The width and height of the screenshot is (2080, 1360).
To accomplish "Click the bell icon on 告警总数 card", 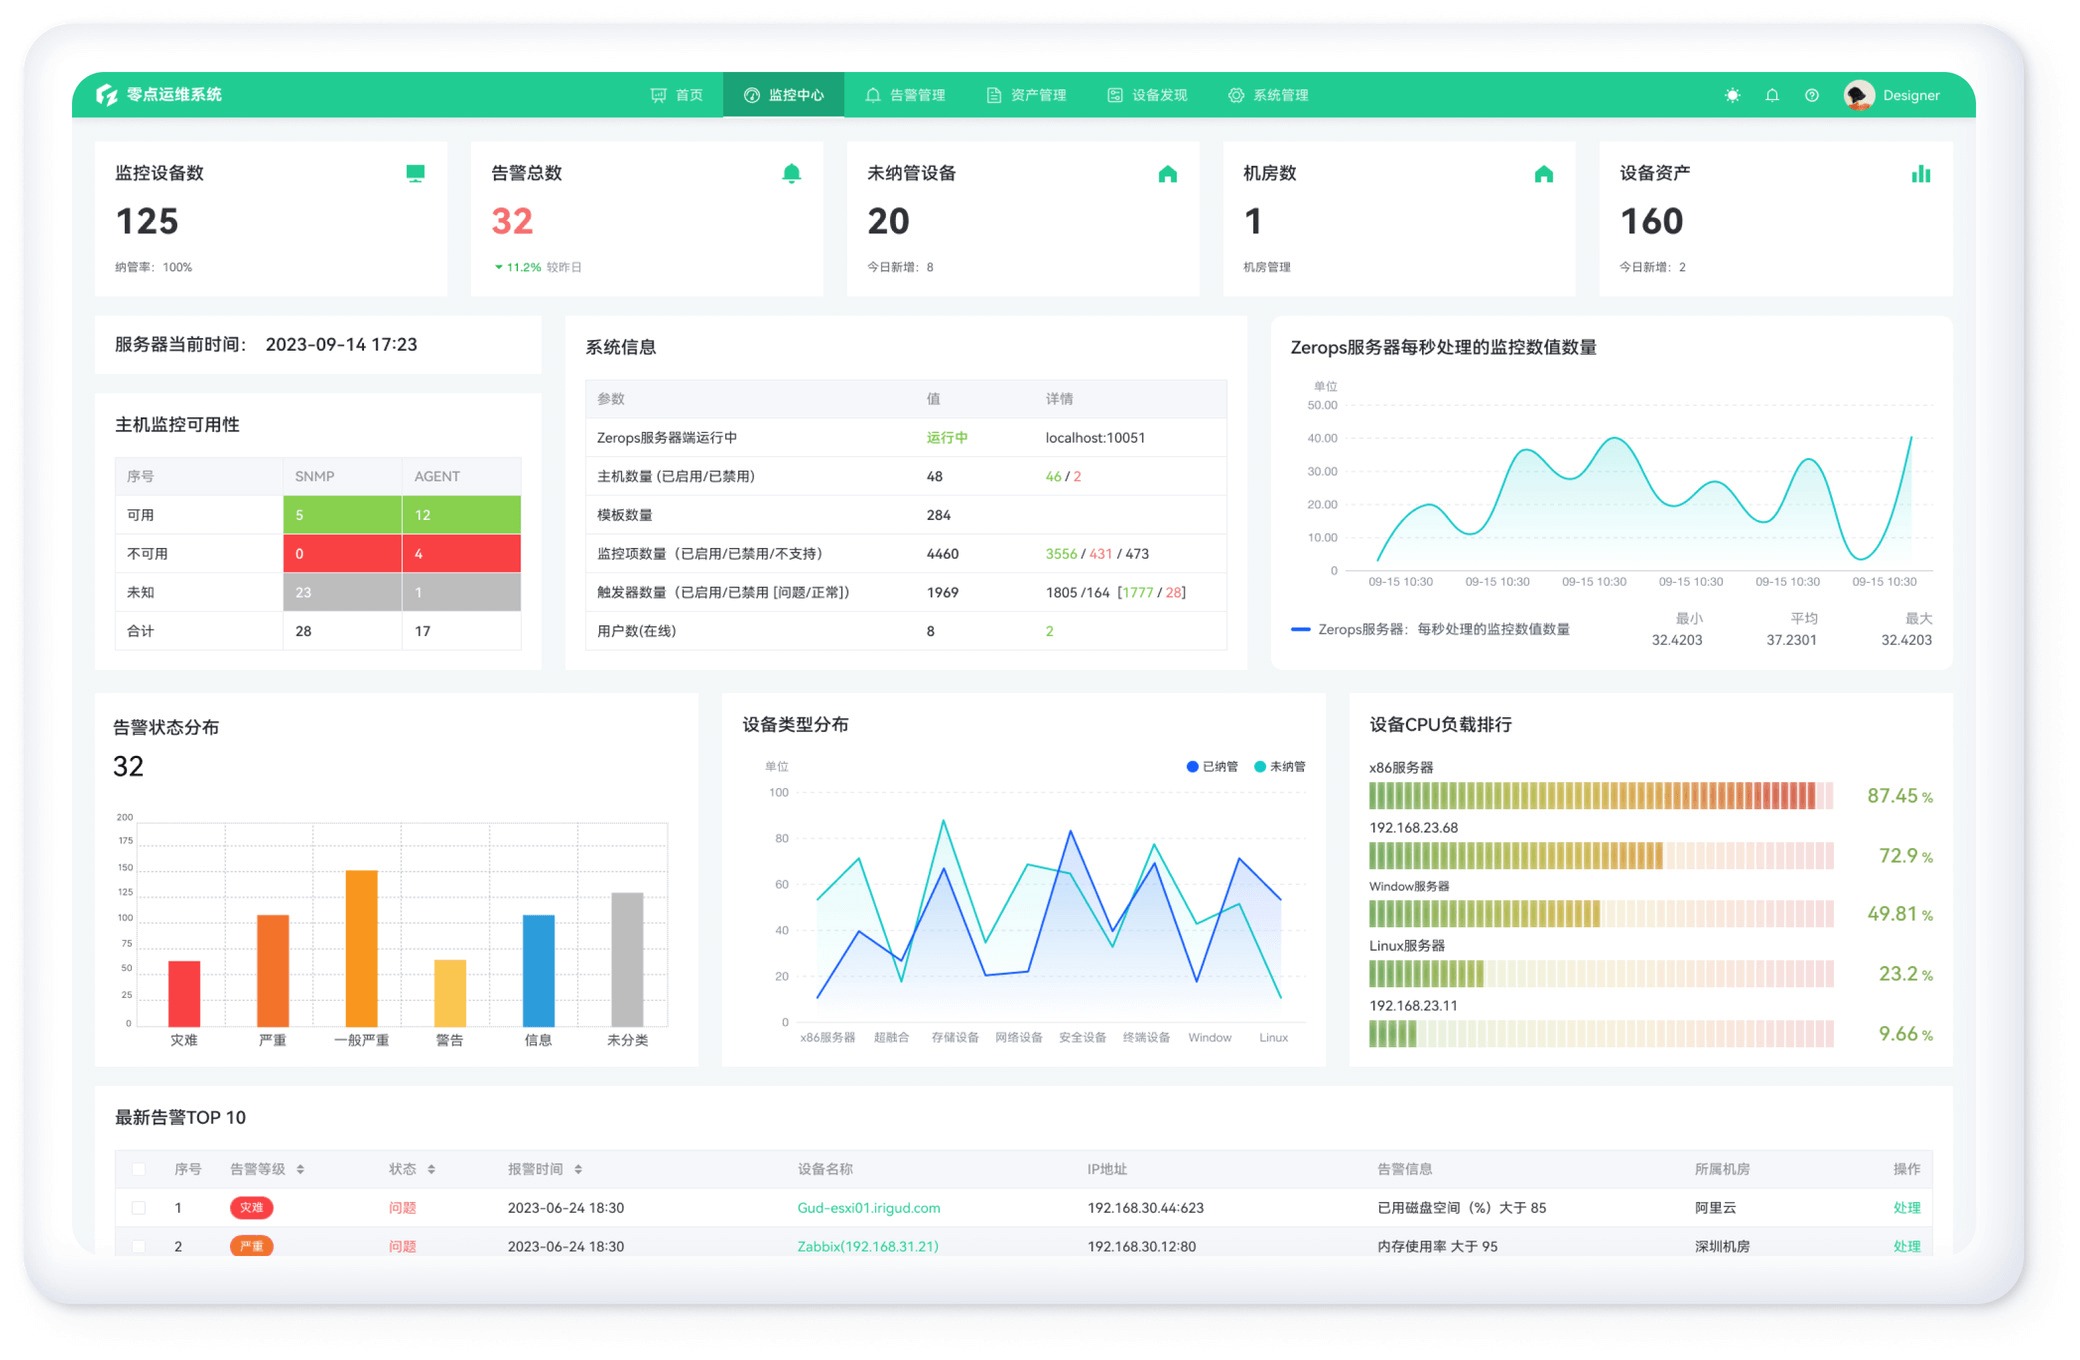I will (x=791, y=173).
